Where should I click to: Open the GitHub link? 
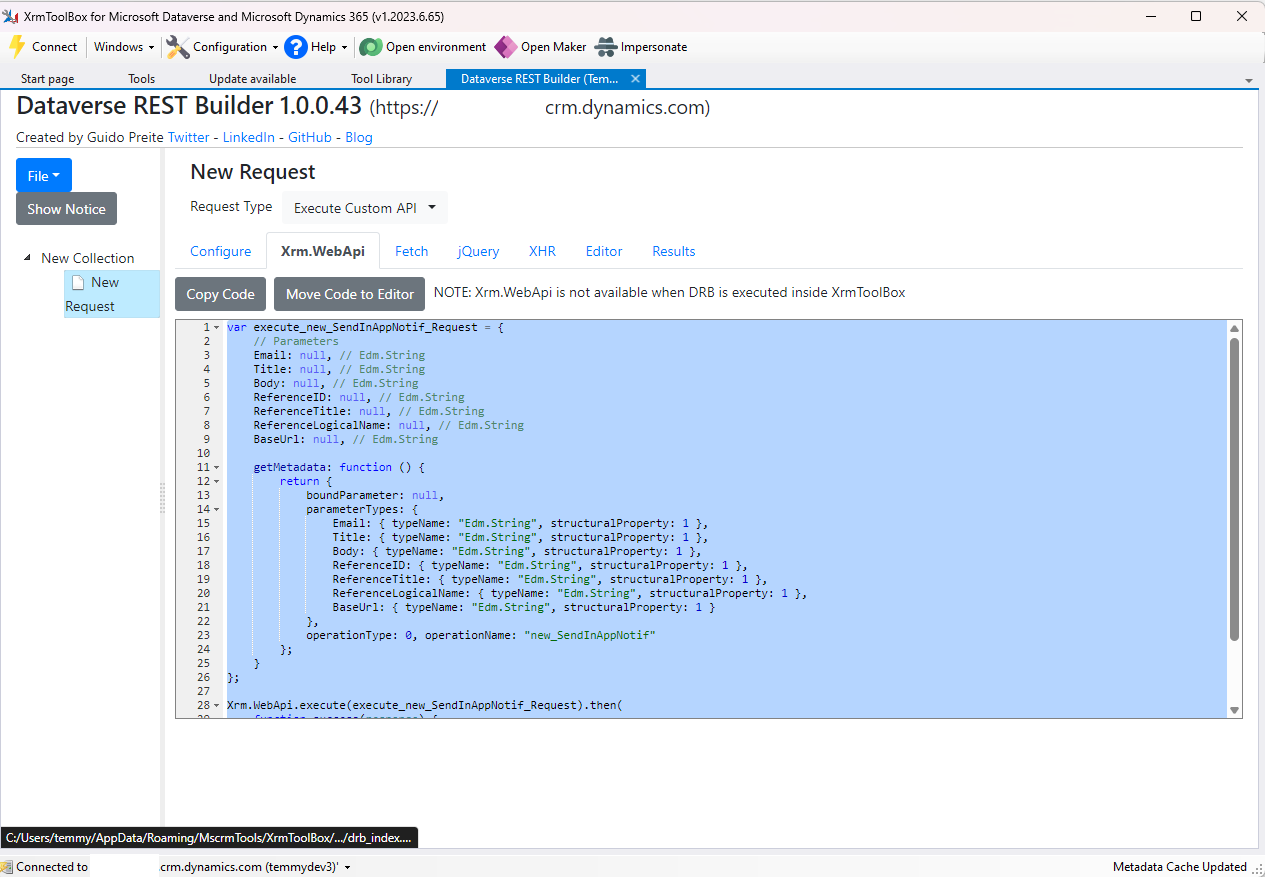pyautogui.click(x=310, y=137)
